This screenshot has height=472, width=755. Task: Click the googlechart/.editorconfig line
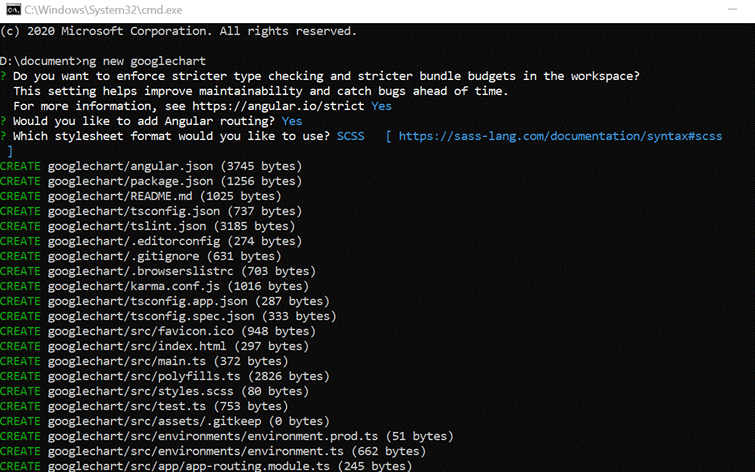[x=151, y=241]
